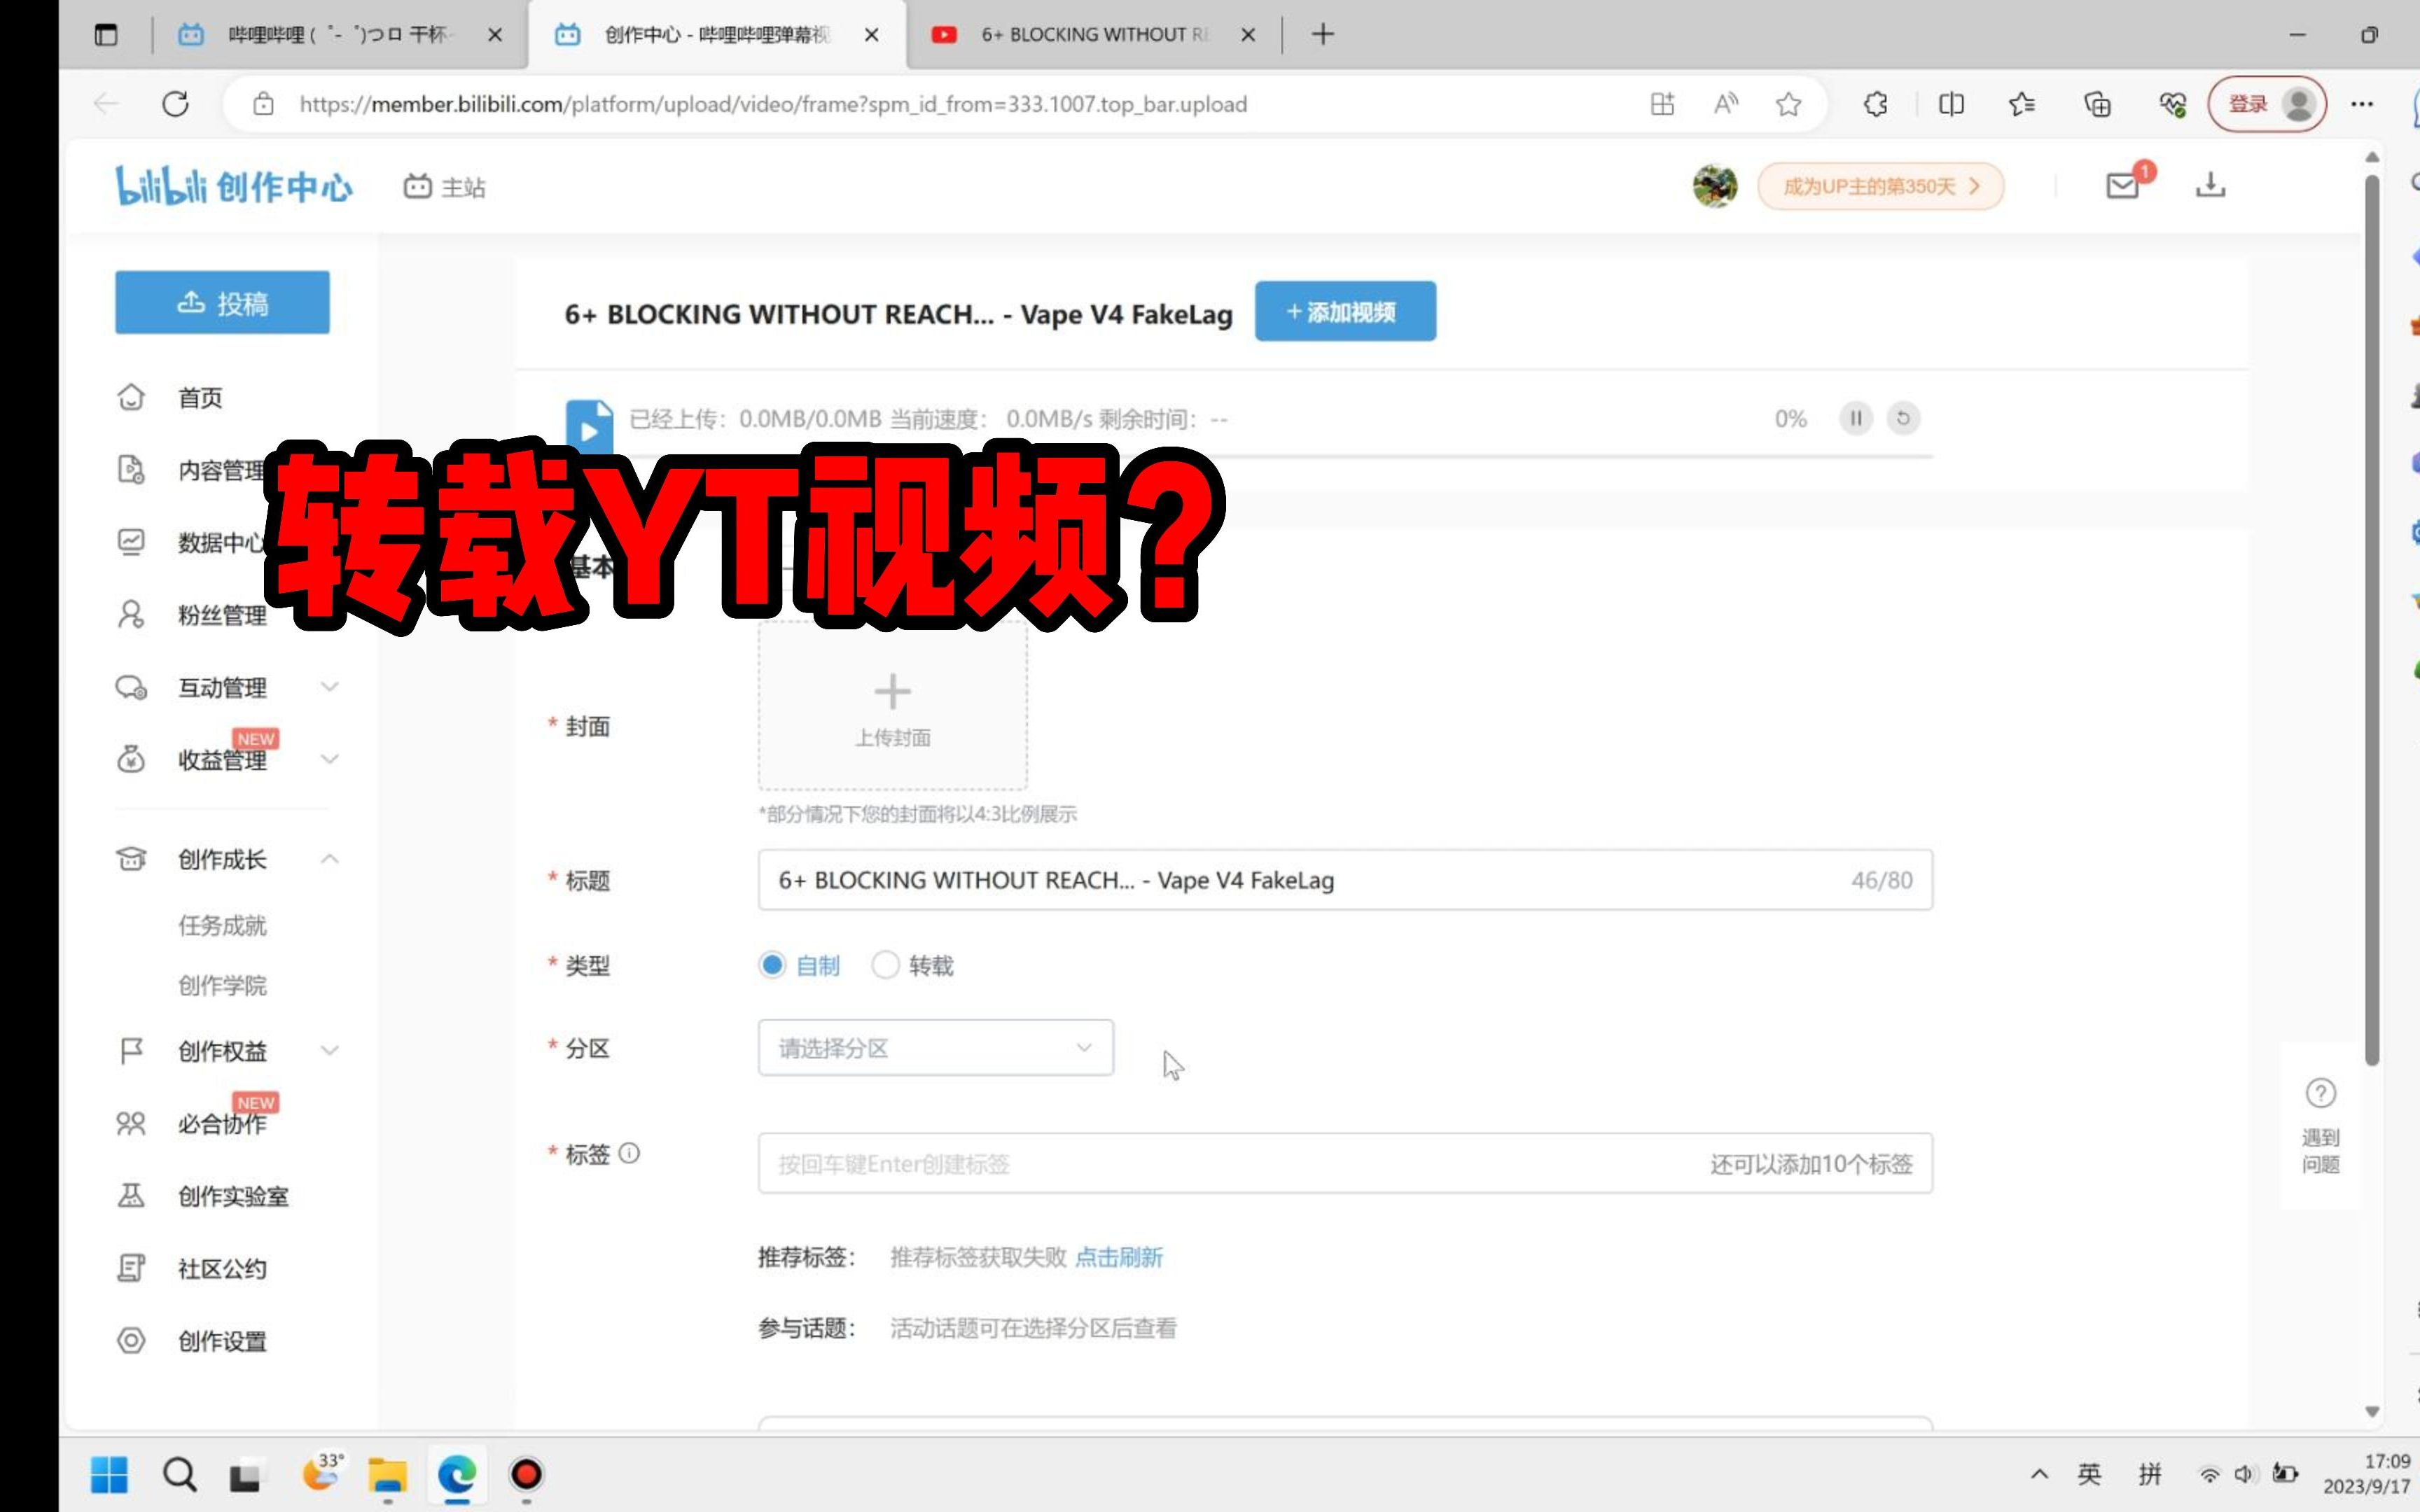The width and height of the screenshot is (2420, 1512).
Task: Open File Explorer from the taskbar
Action: [x=387, y=1474]
